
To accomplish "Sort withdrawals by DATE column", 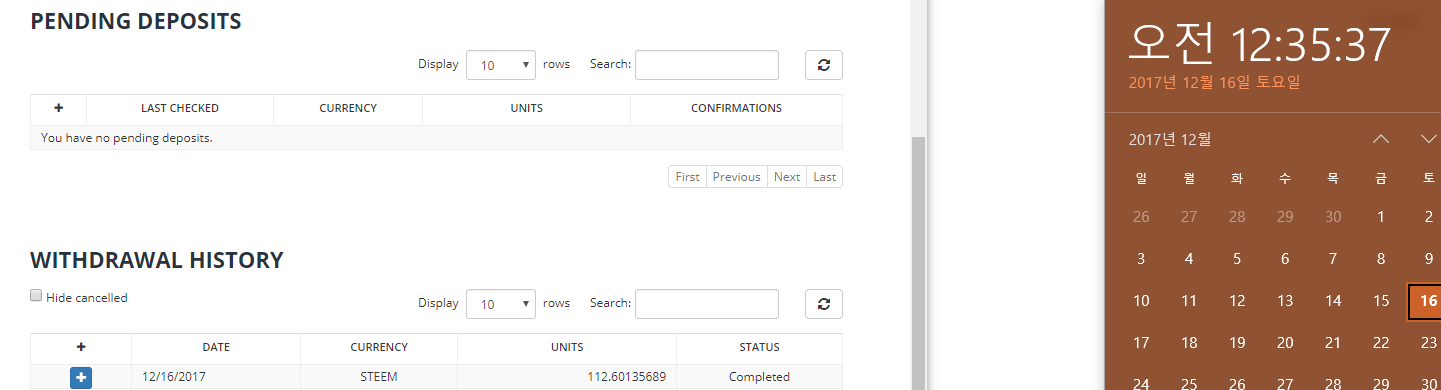I will (216, 347).
